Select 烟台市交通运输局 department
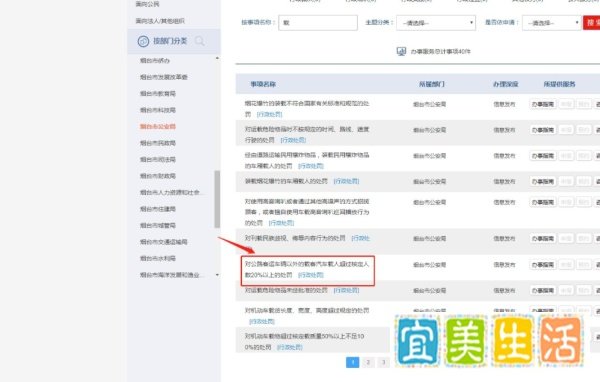This screenshot has height=382, width=600. [x=164, y=242]
